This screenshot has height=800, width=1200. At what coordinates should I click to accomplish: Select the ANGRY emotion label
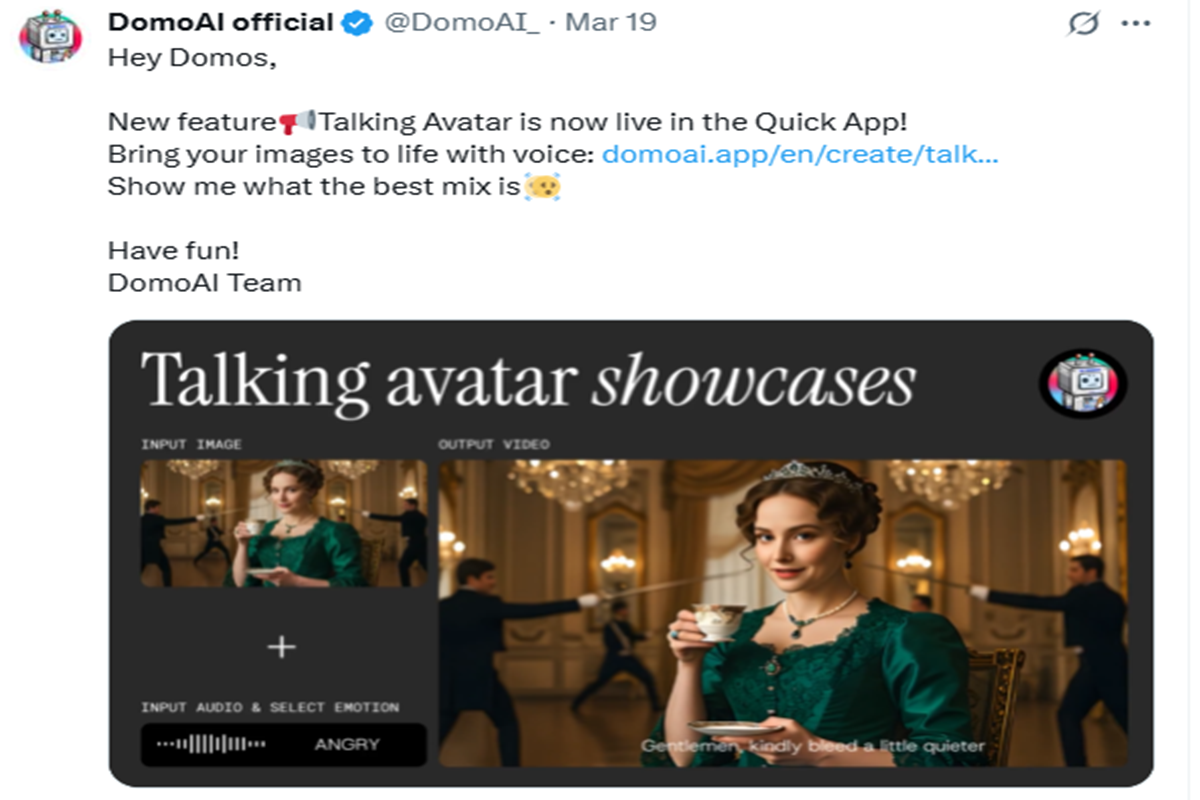347,744
